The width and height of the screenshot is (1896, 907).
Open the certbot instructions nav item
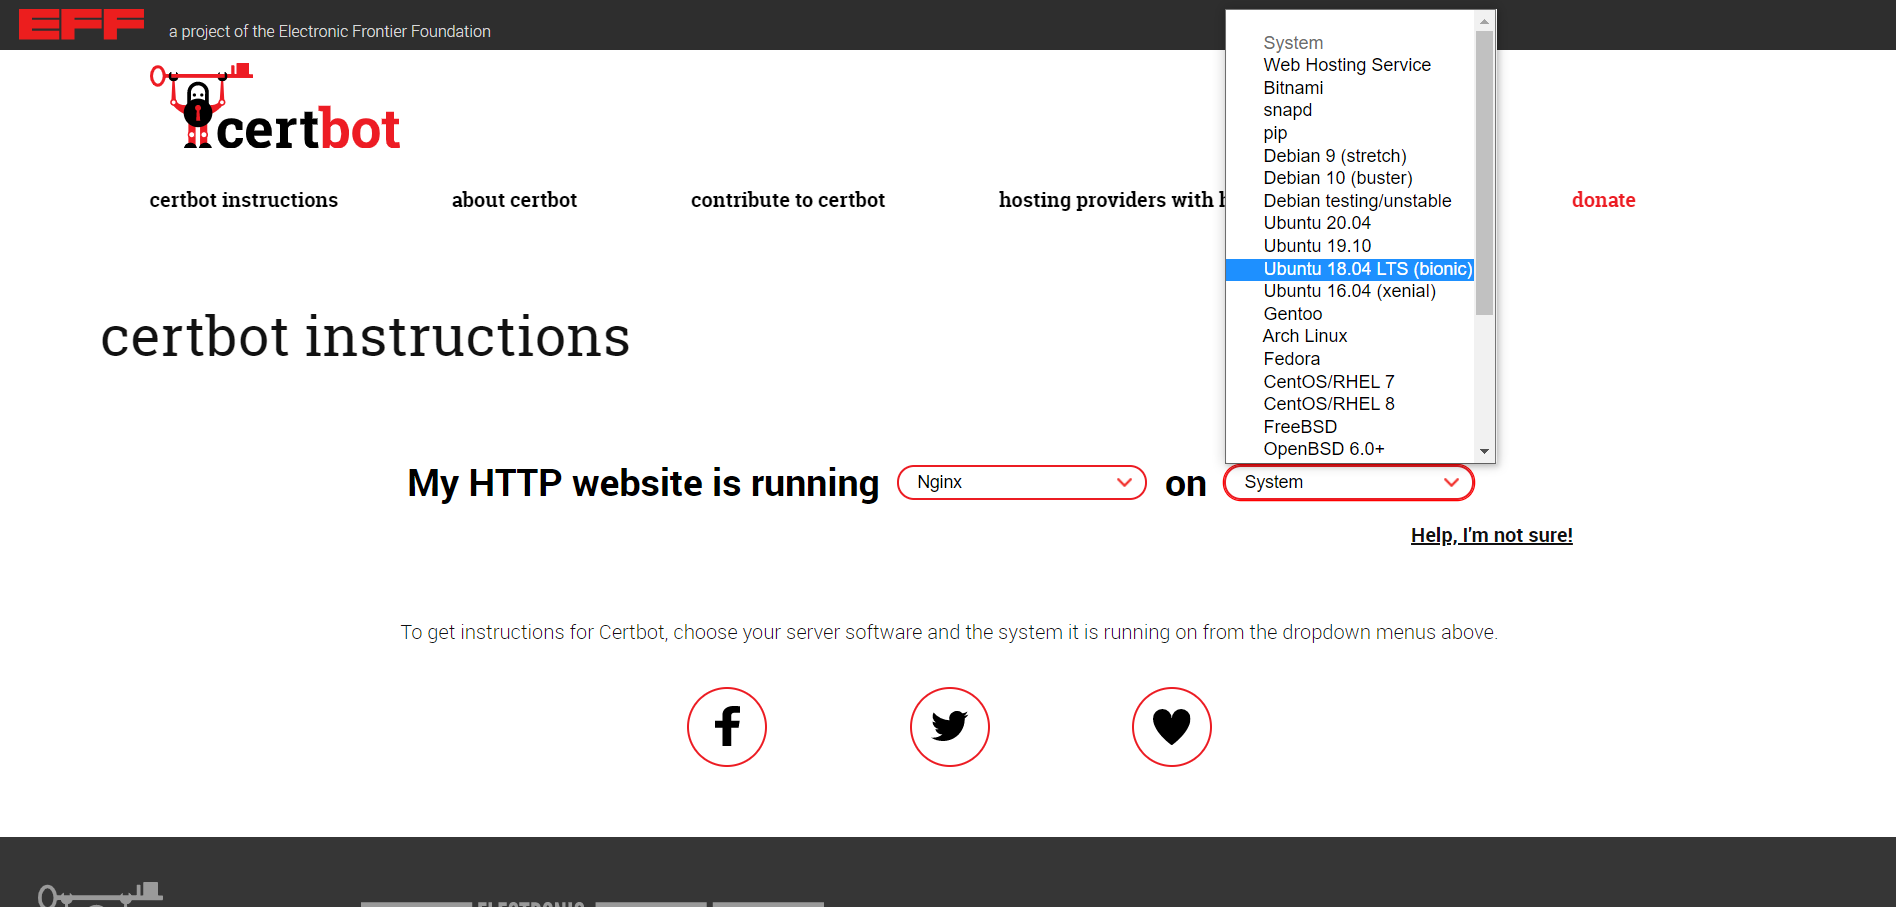tap(243, 200)
